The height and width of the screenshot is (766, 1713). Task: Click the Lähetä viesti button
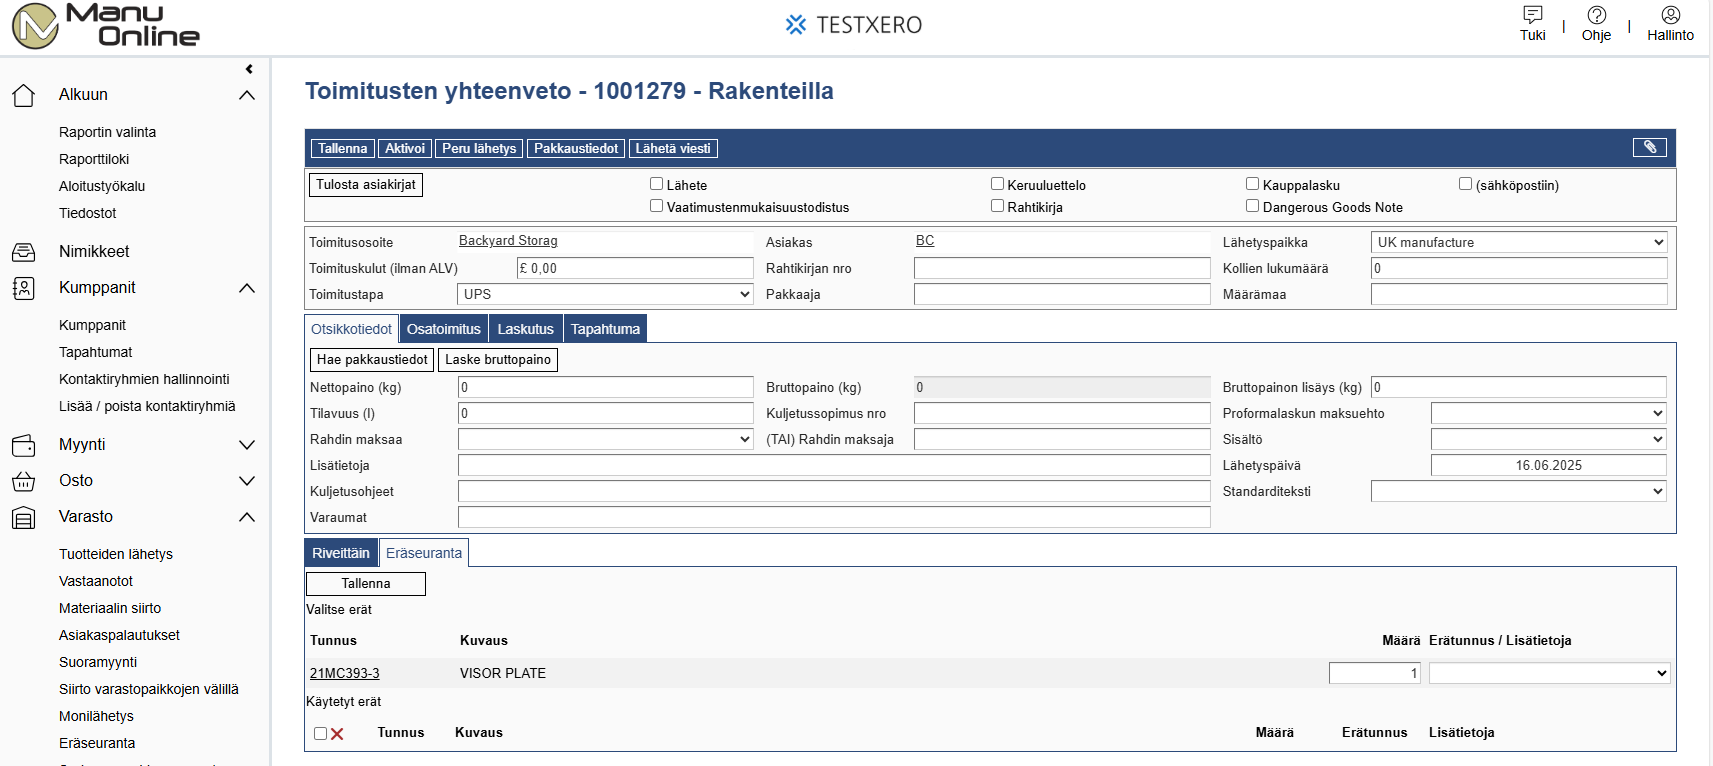[673, 148]
